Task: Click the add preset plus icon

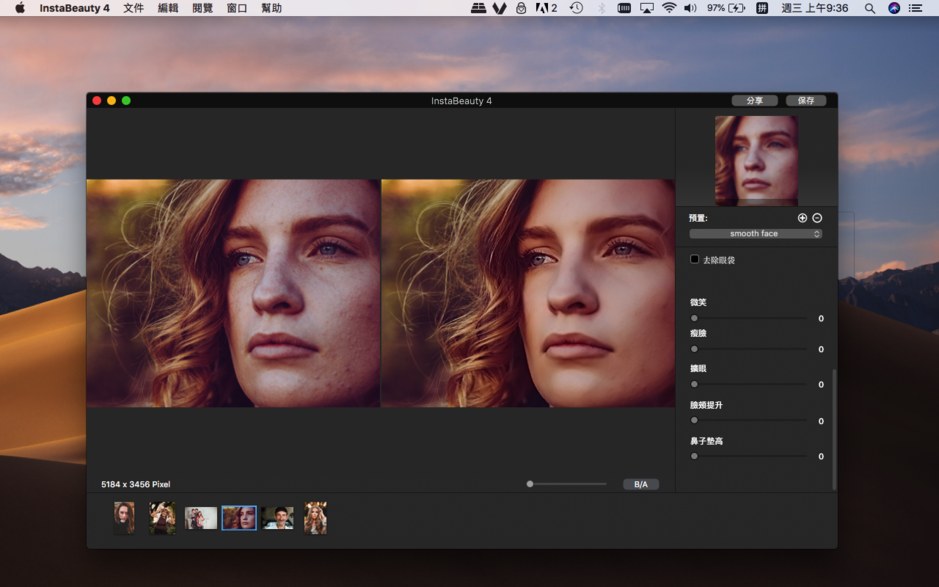Action: click(800, 217)
